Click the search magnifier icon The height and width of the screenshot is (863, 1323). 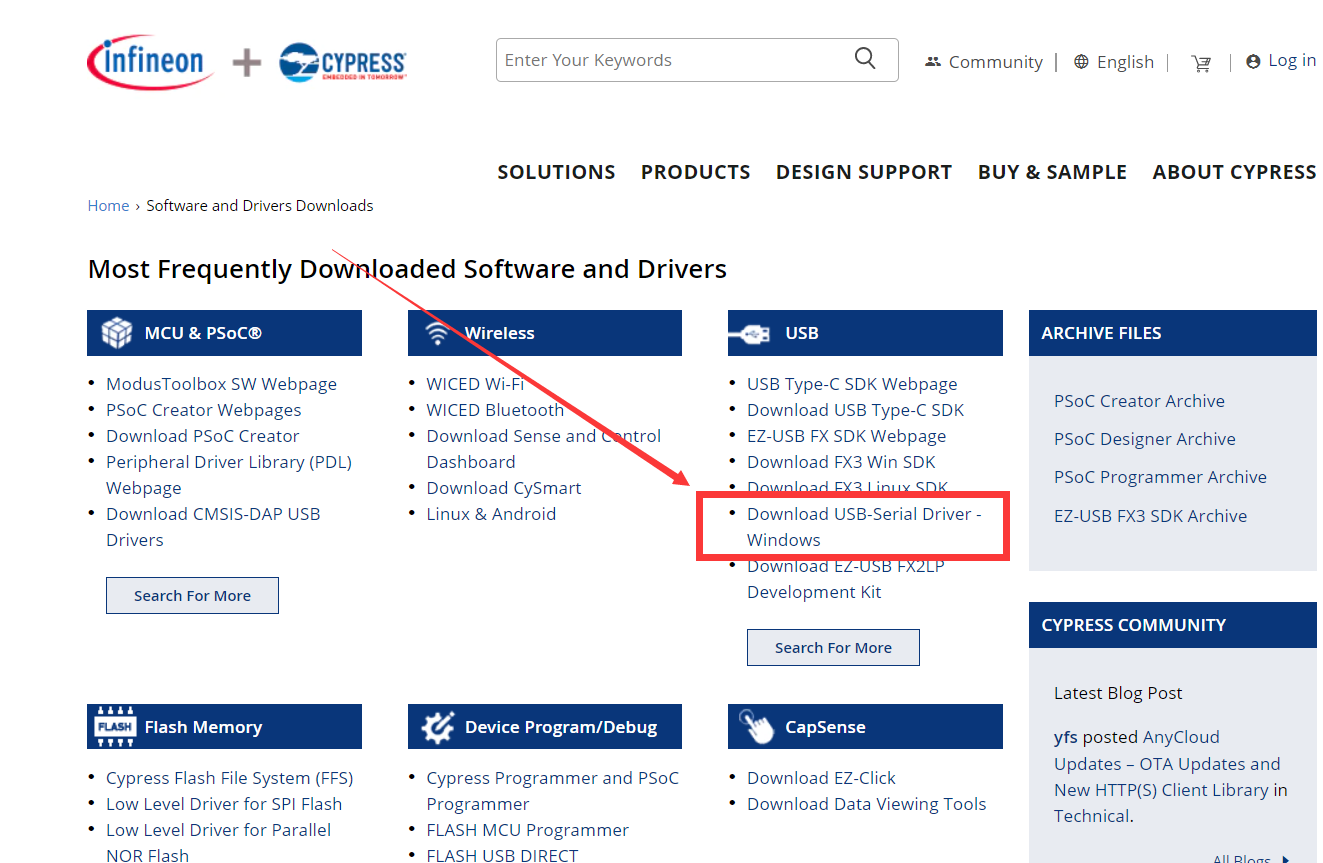point(865,59)
